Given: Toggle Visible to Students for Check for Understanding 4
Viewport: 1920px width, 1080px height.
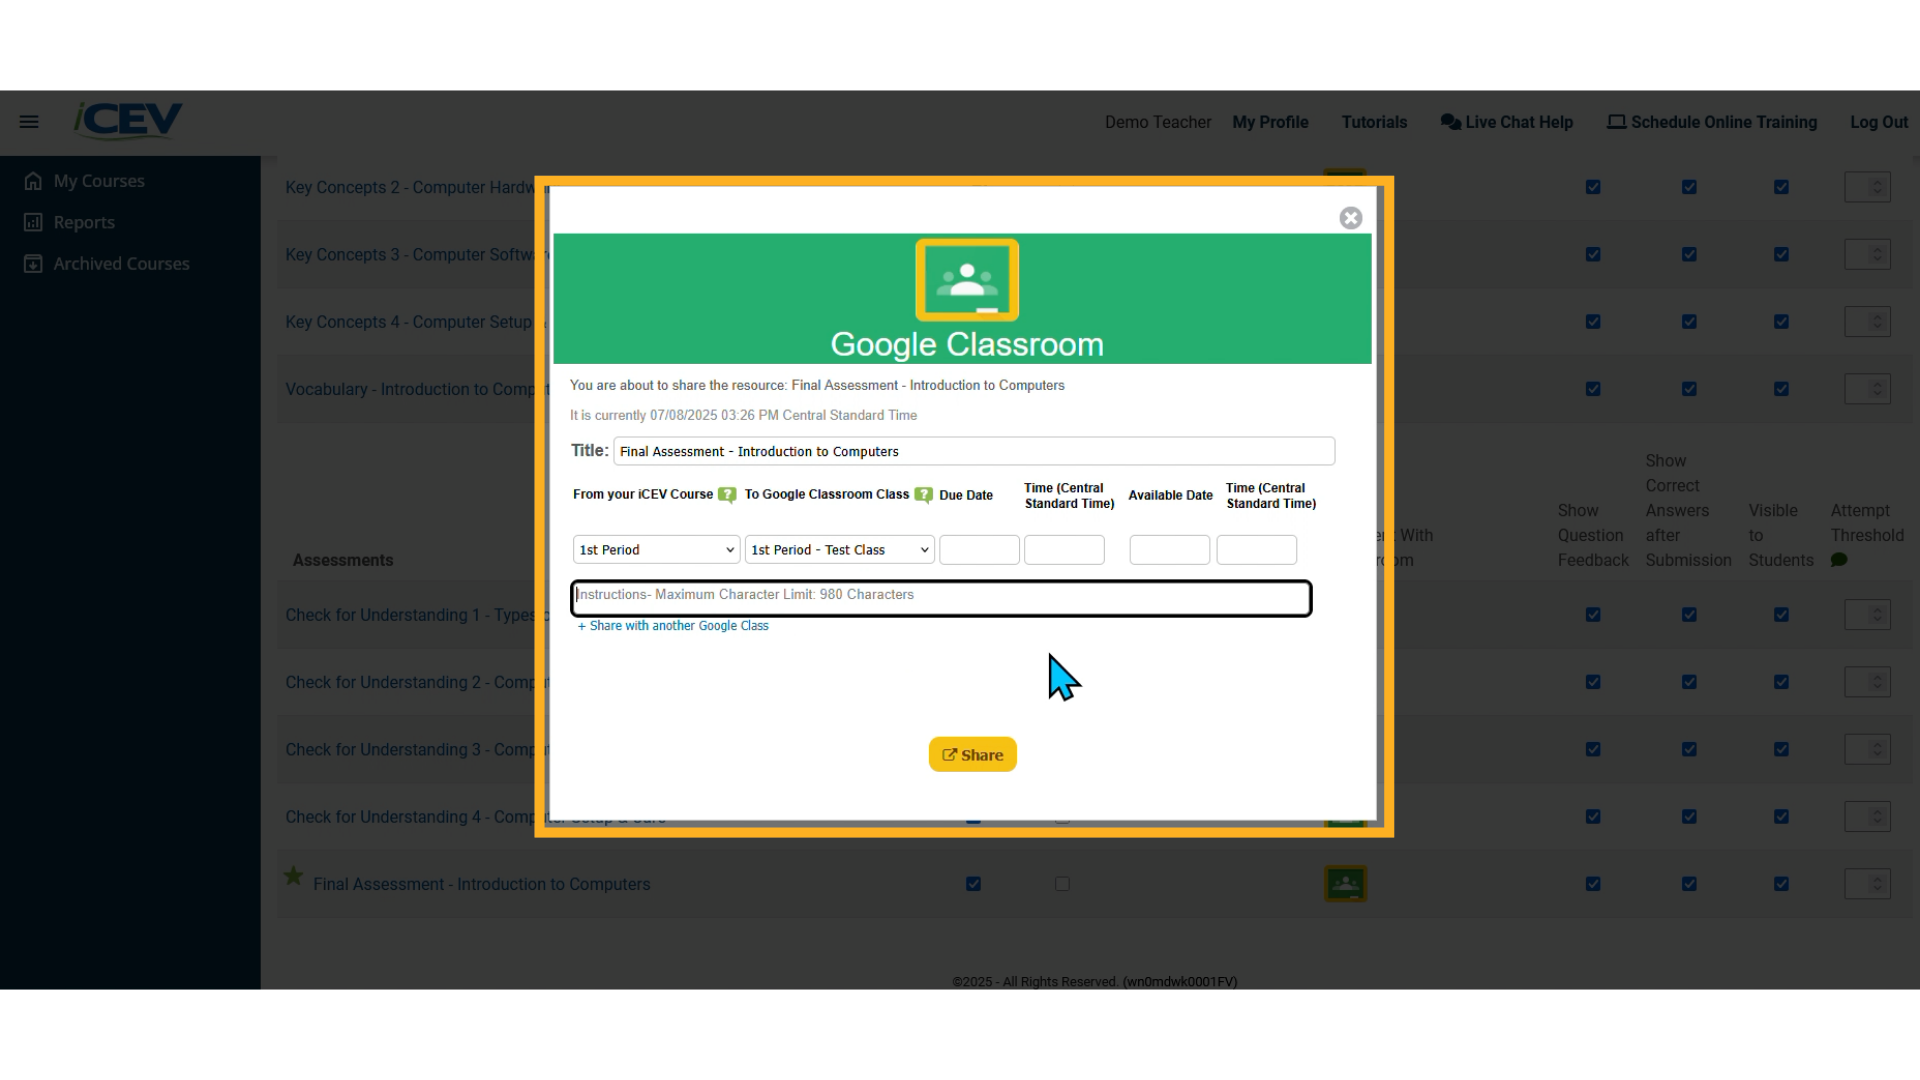Looking at the screenshot, I should (x=1781, y=817).
